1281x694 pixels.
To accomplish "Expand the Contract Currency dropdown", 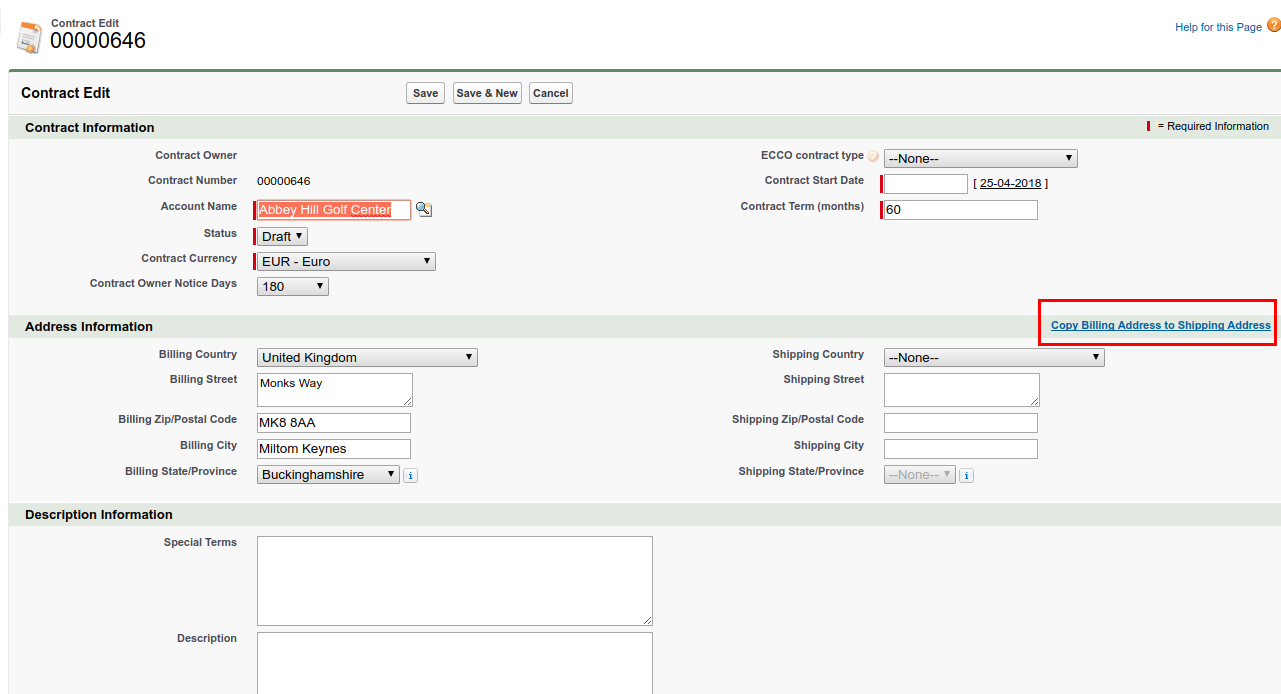I will click(346, 262).
